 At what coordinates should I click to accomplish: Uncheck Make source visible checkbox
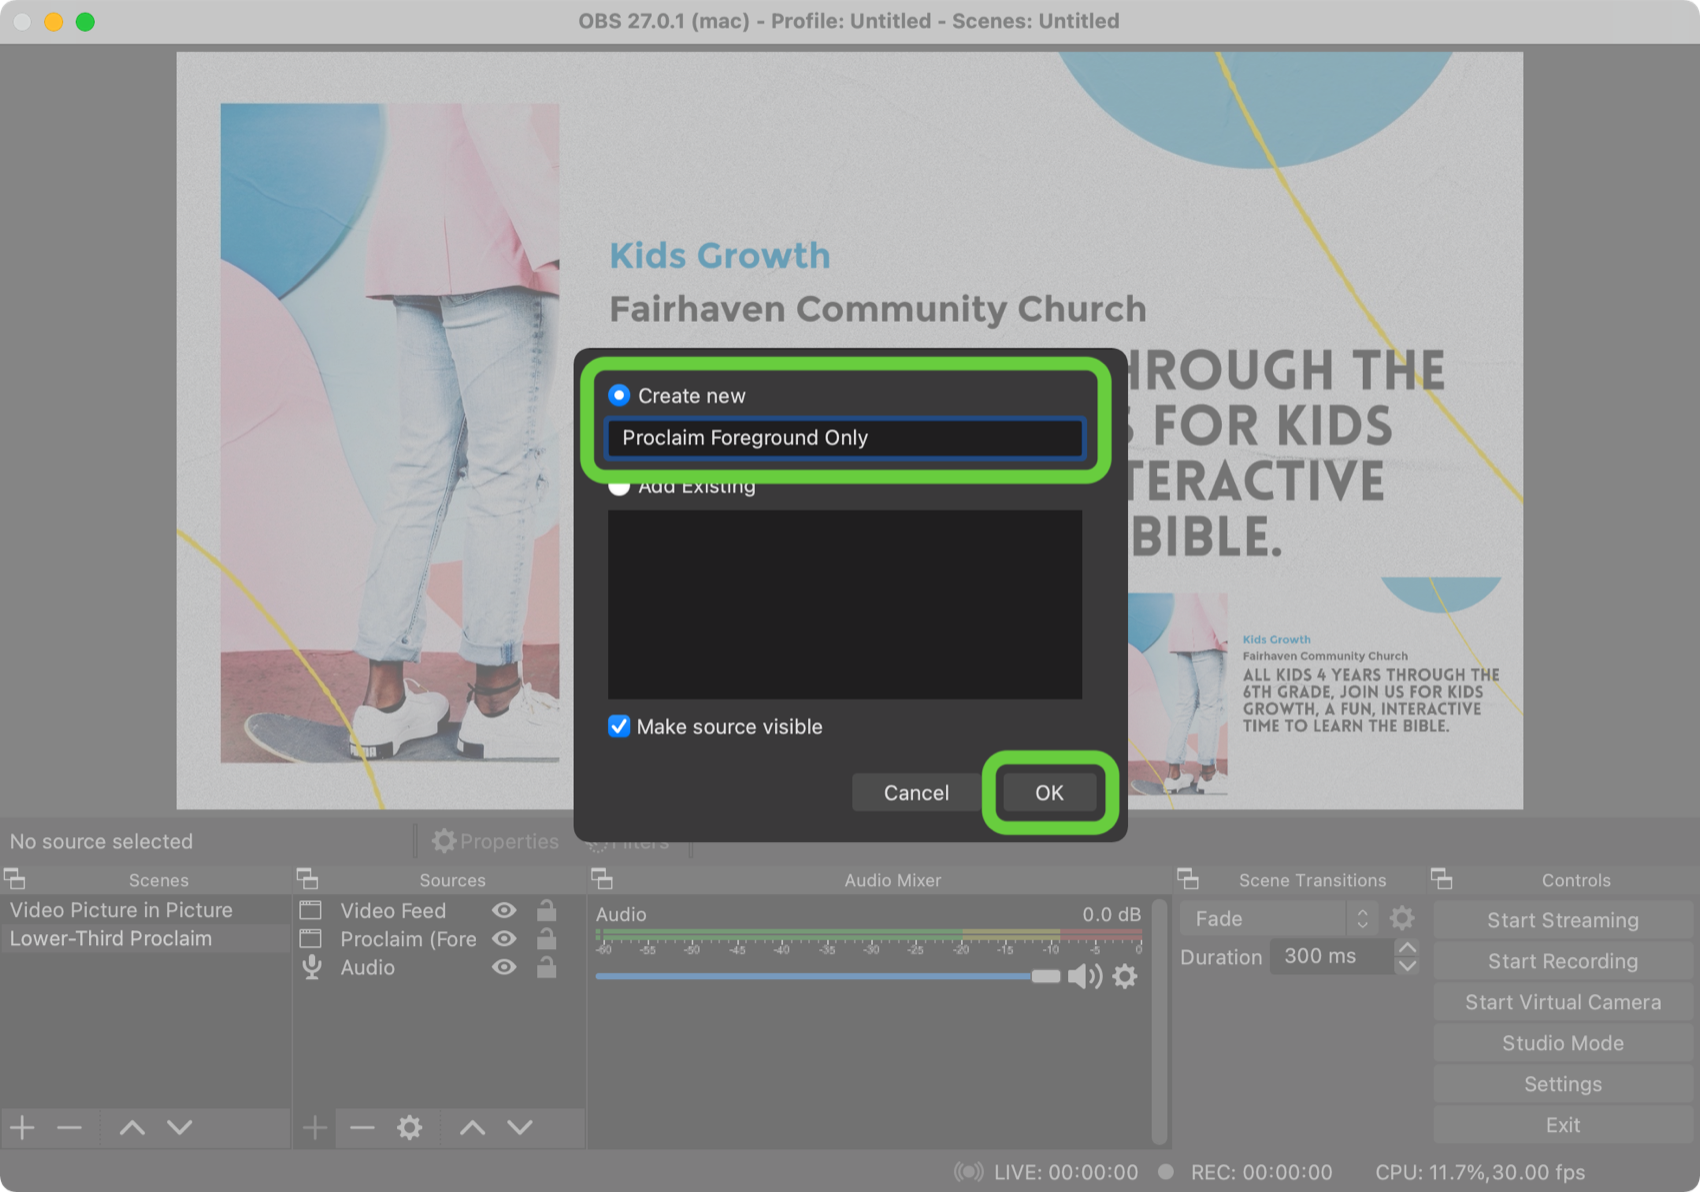pyautogui.click(x=619, y=727)
